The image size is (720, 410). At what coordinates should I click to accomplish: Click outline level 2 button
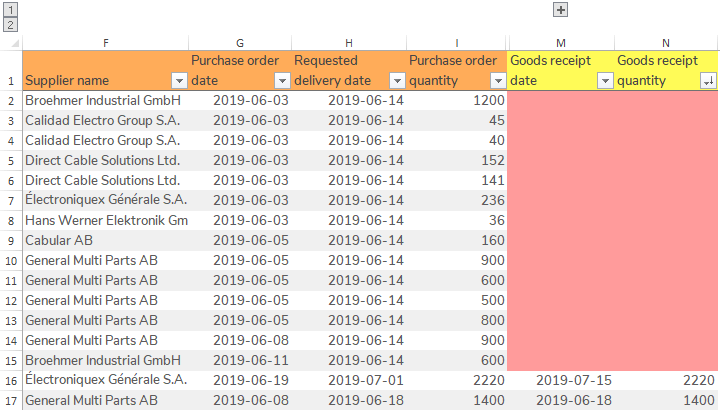pos(10,24)
